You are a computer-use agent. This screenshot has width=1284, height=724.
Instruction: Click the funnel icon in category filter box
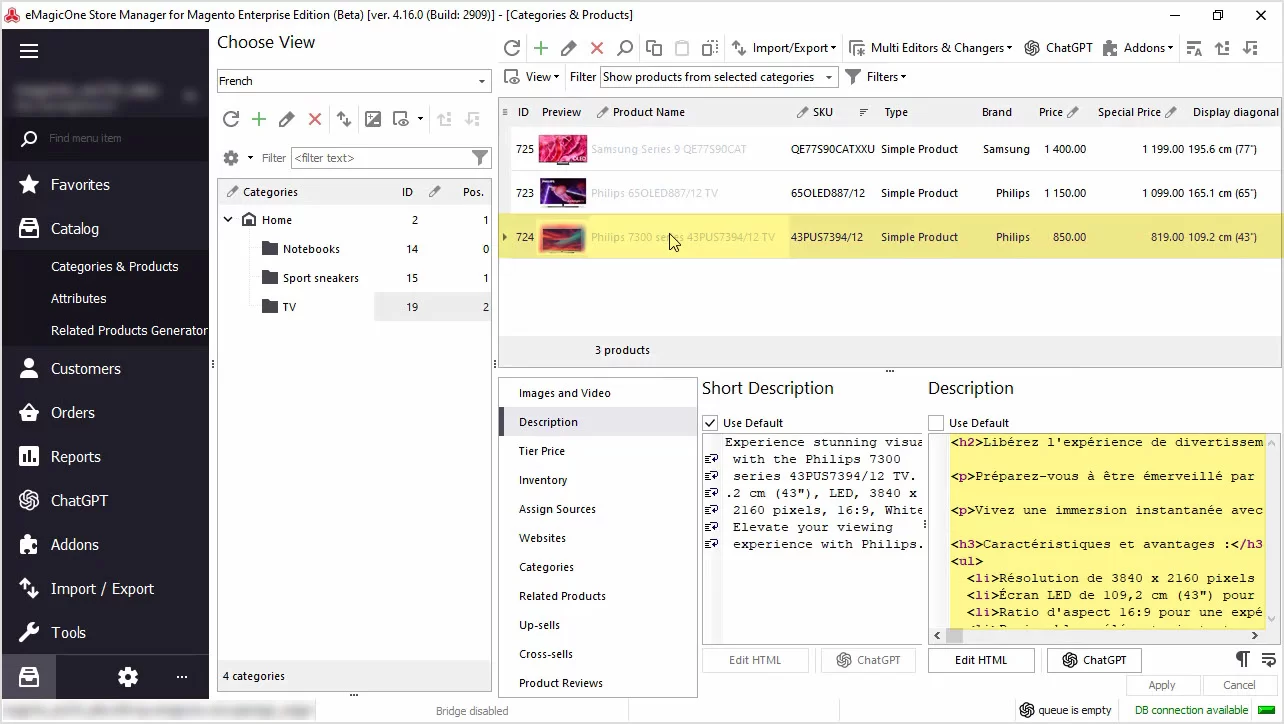coord(480,158)
